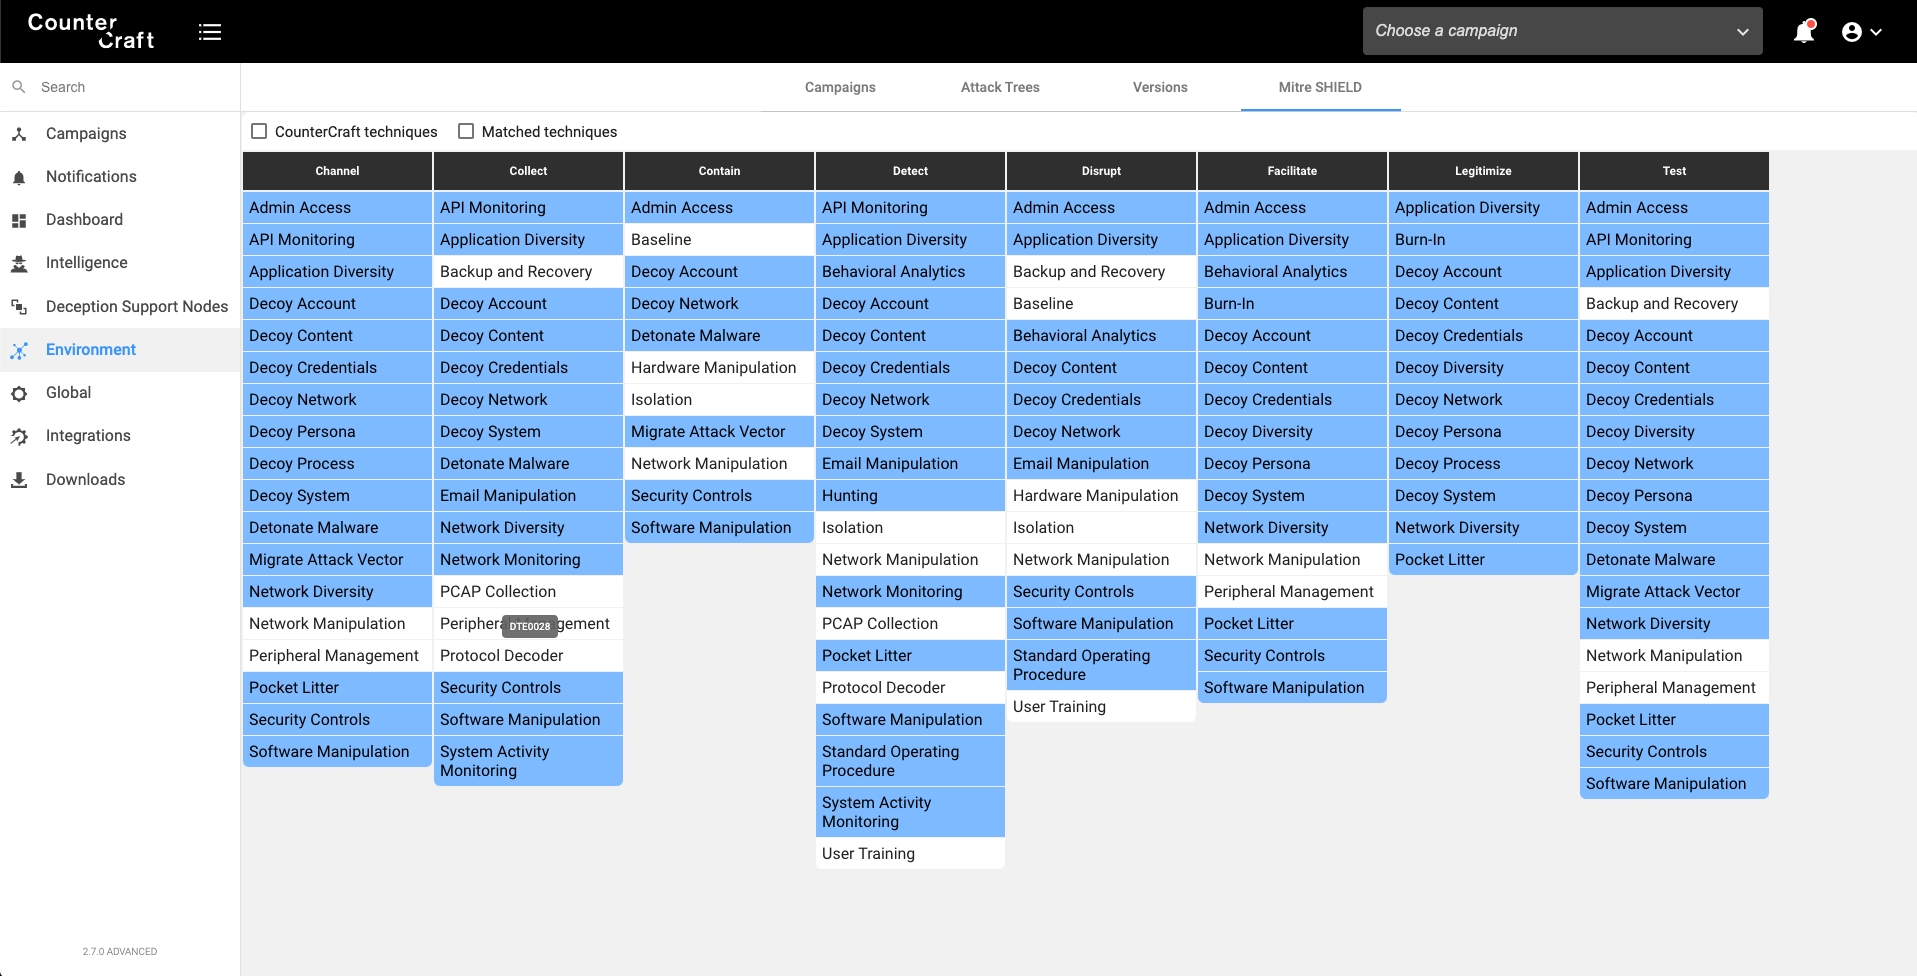Screen dimensions: 1917x976
Task: Click the Environment sidebar icon
Action: point(19,350)
